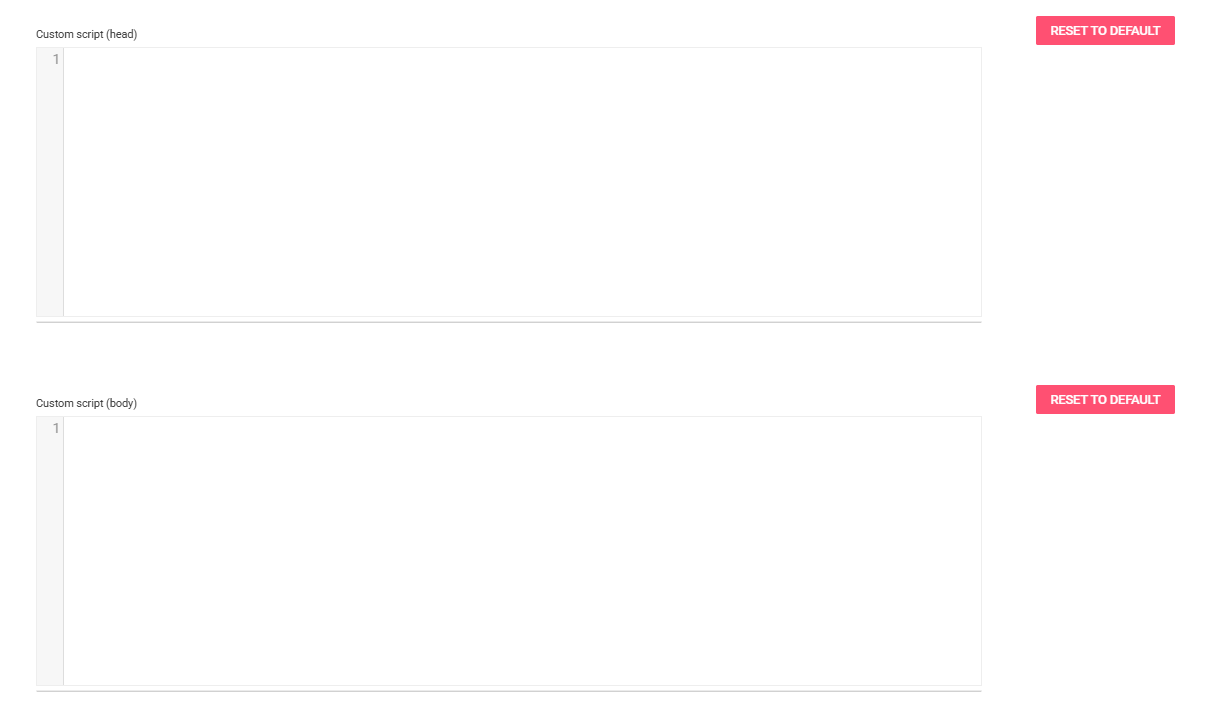Reset the head custom script to default
Viewport: 1220px width, 705px height.
point(1105,31)
